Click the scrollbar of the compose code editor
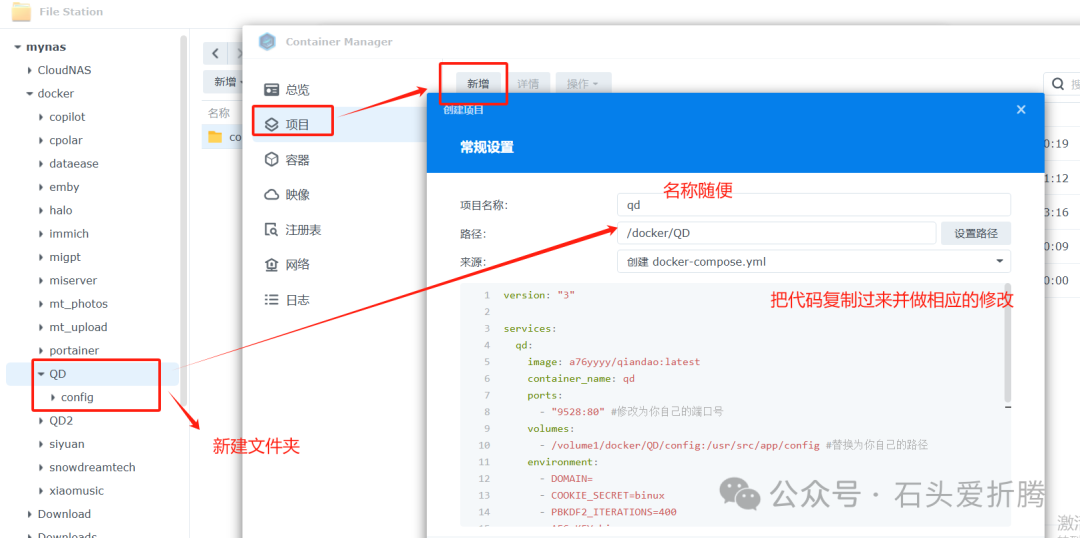This screenshot has height=538, width=1080. click(1008, 342)
